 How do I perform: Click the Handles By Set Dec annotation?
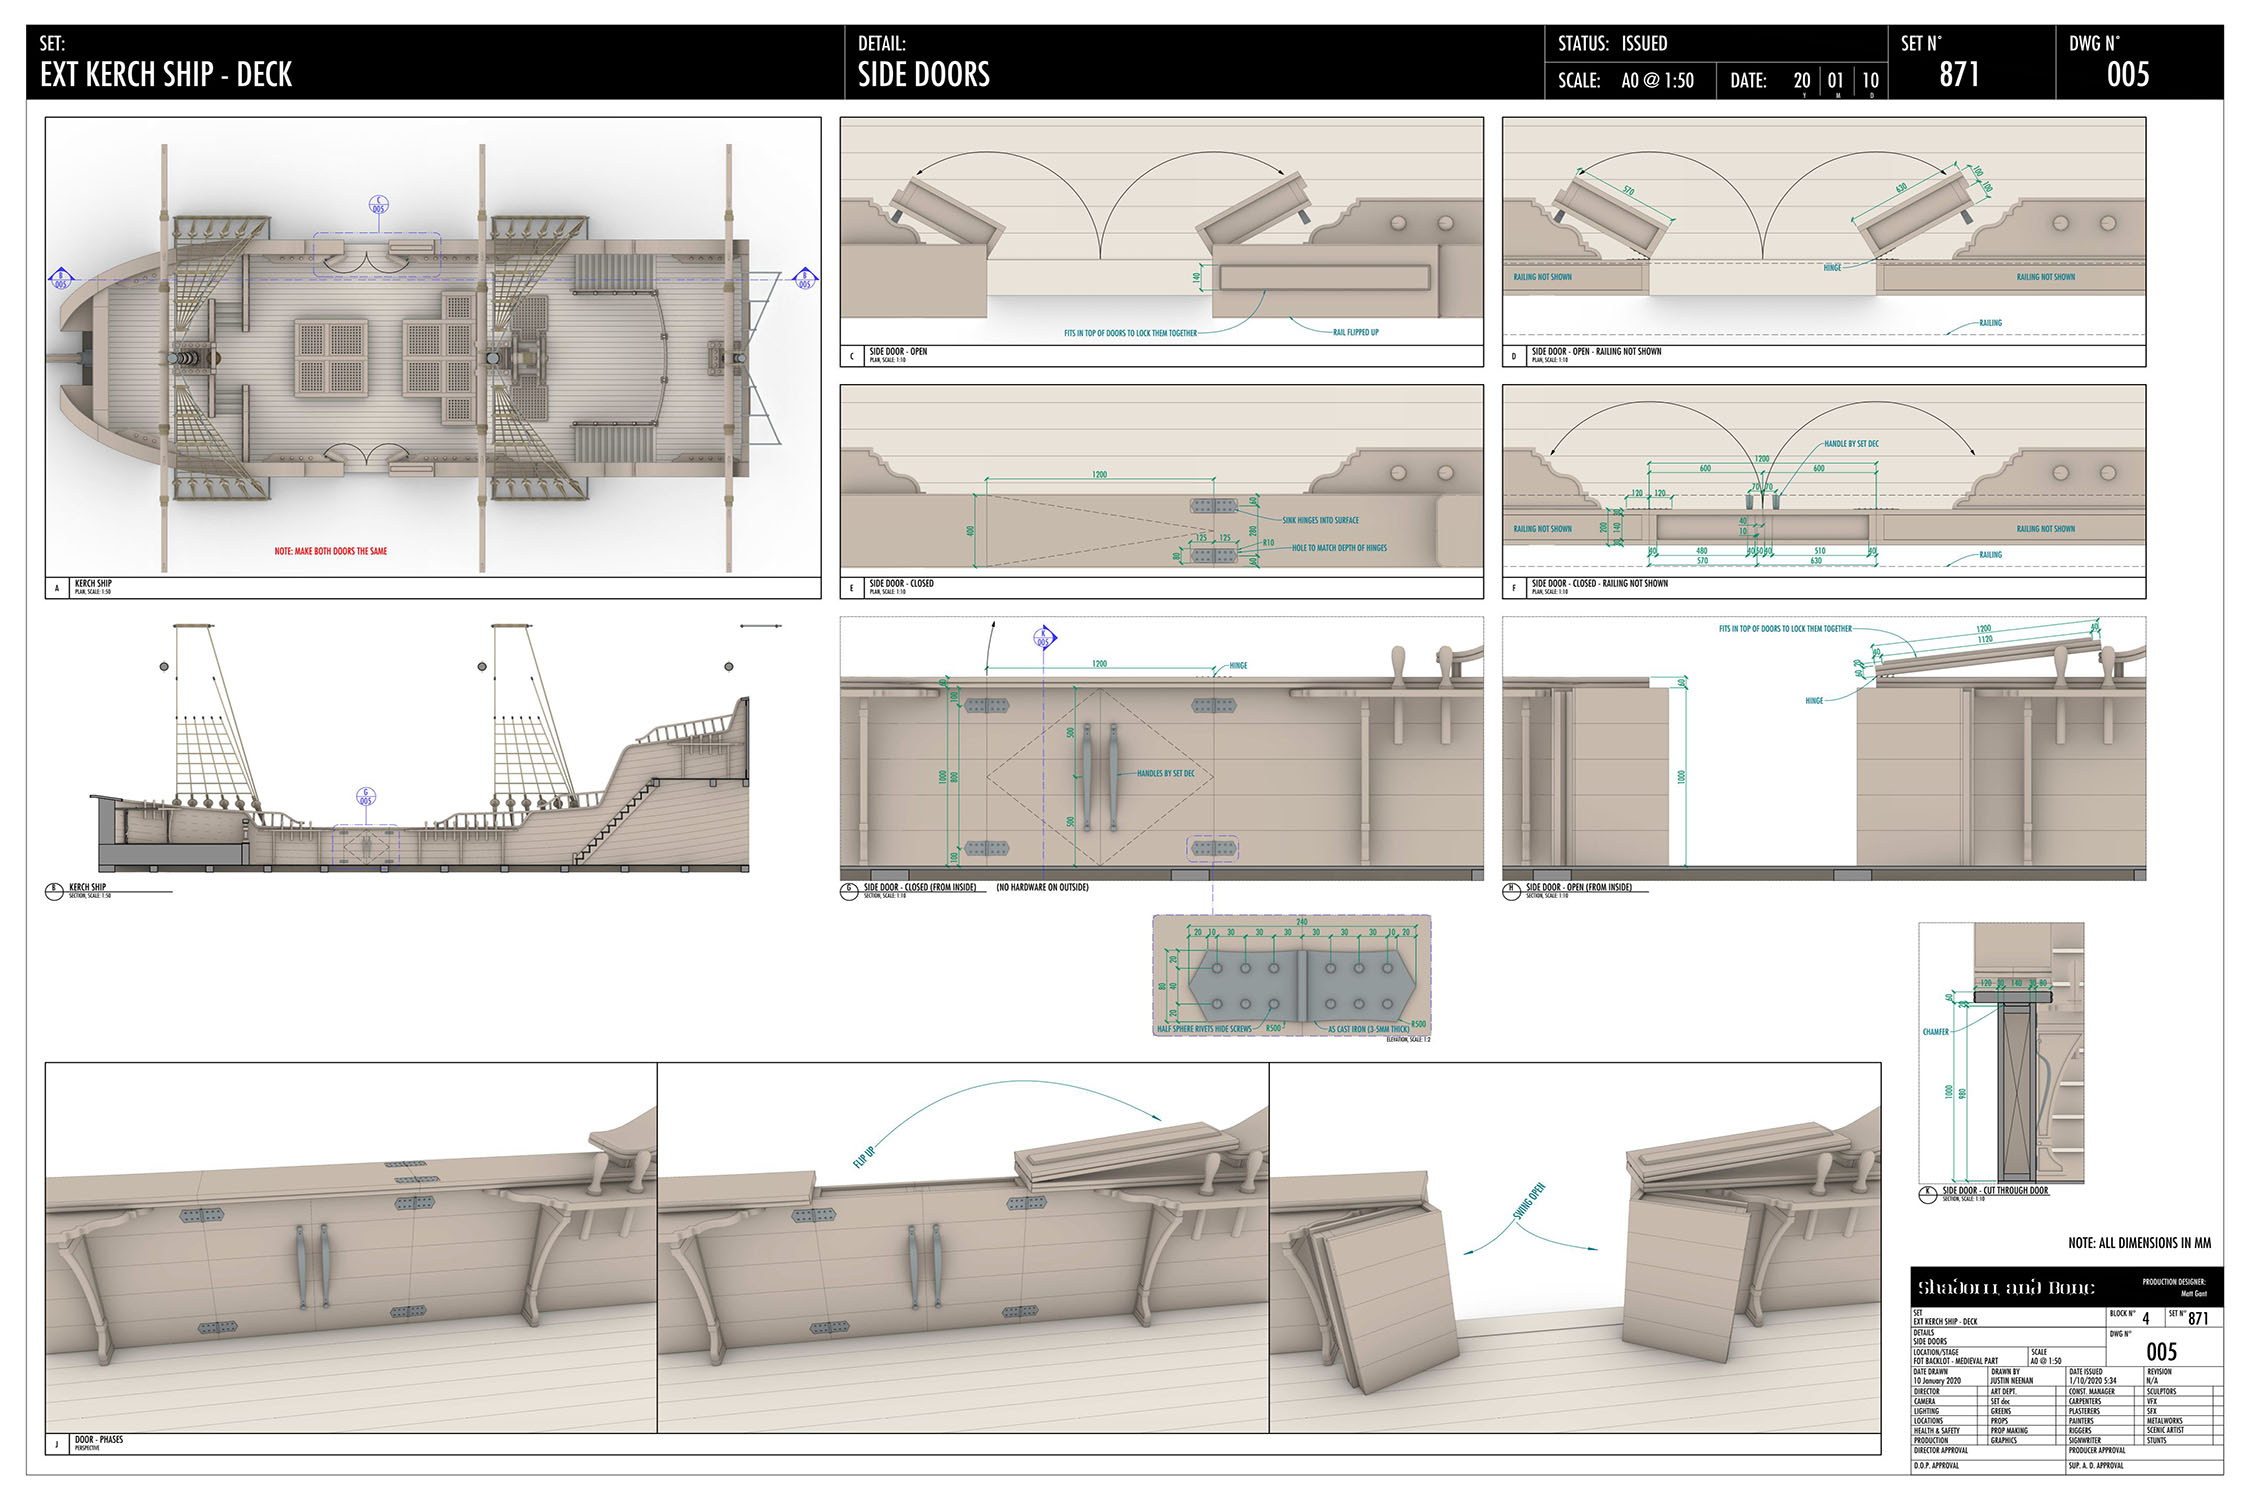coord(1166,773)
